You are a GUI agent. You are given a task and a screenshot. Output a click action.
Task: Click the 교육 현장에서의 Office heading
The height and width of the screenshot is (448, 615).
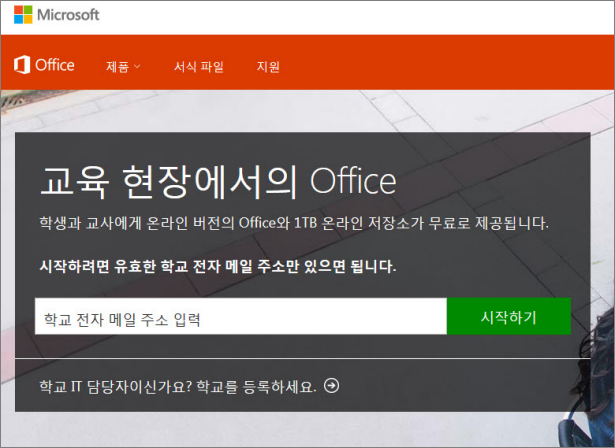tap(218, 181)
